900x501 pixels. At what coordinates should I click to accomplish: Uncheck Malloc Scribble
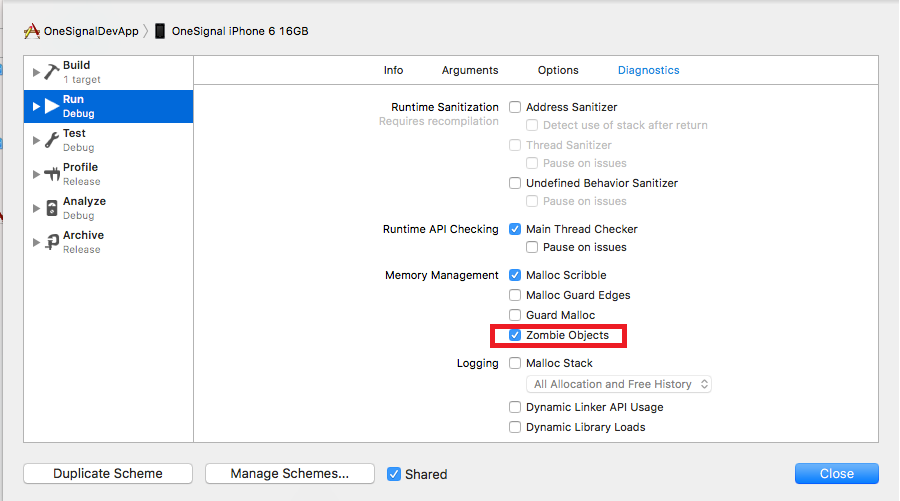[x=515, y=275]
